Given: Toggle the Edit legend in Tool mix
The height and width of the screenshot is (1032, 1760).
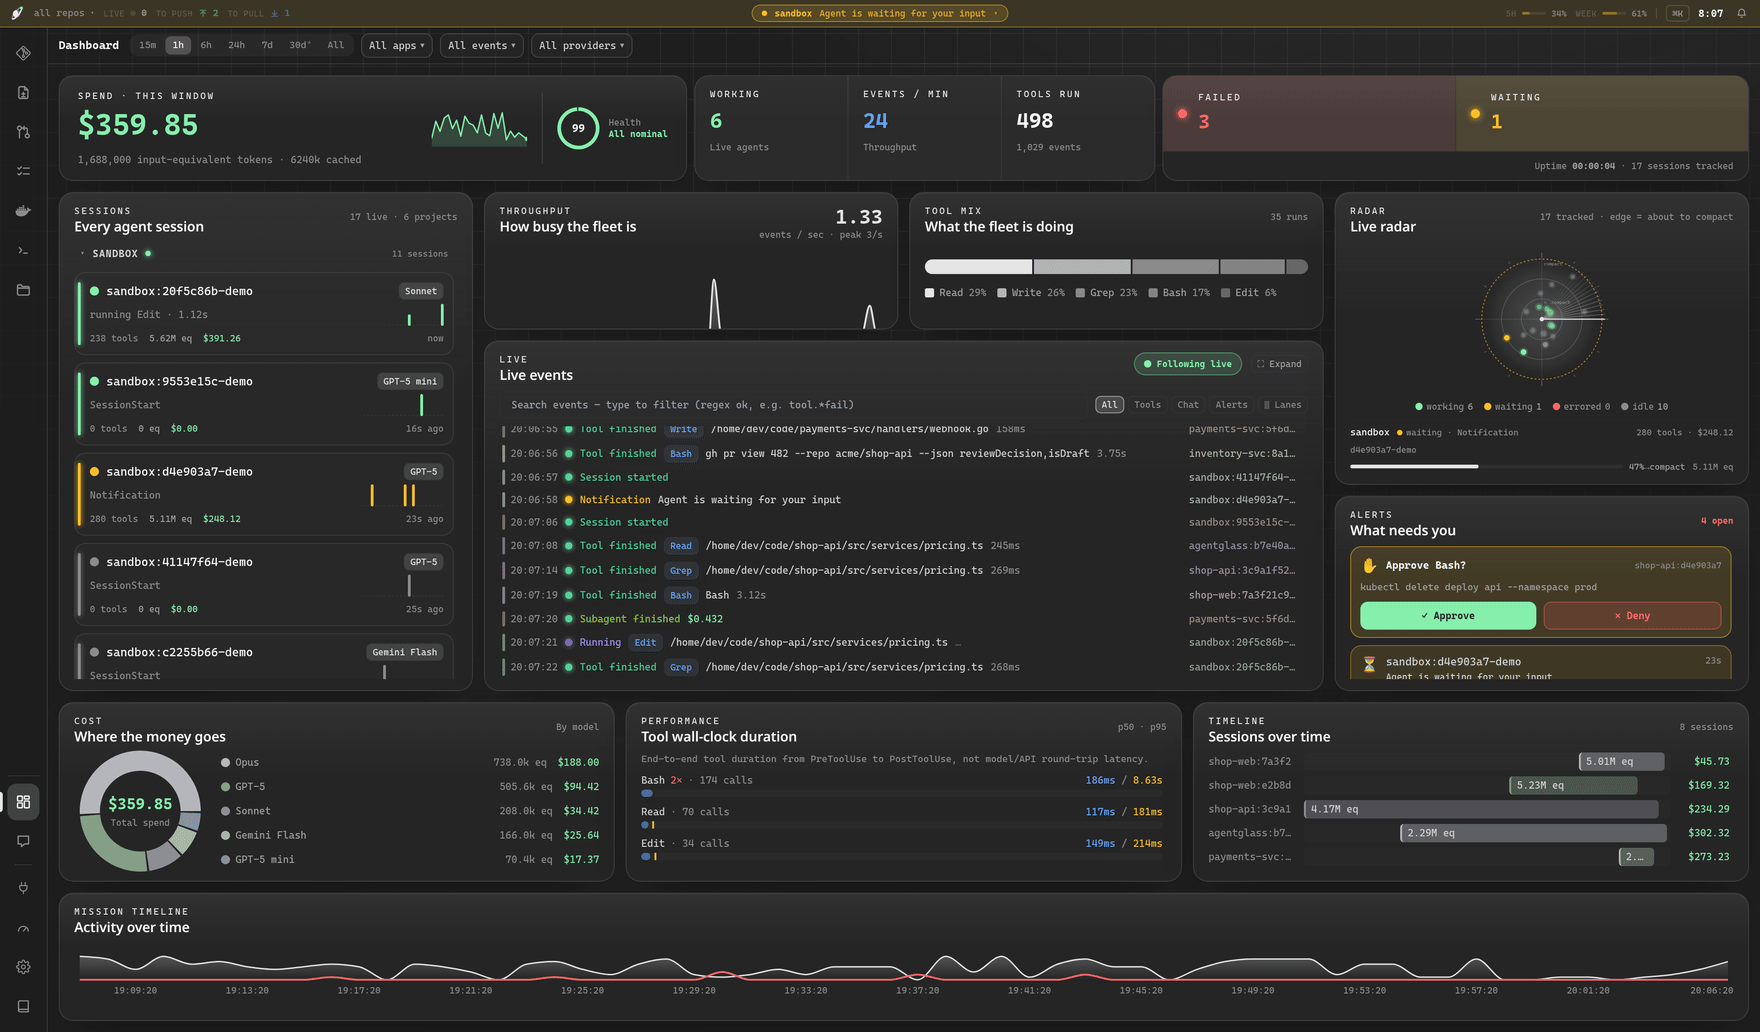Looking at the screenshot, I should pos(1249,293).
